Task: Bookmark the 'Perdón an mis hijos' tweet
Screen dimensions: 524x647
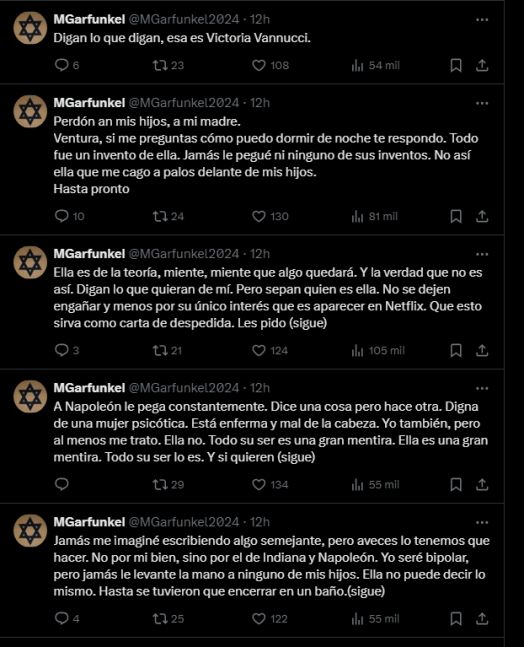Action: point(456,216)
